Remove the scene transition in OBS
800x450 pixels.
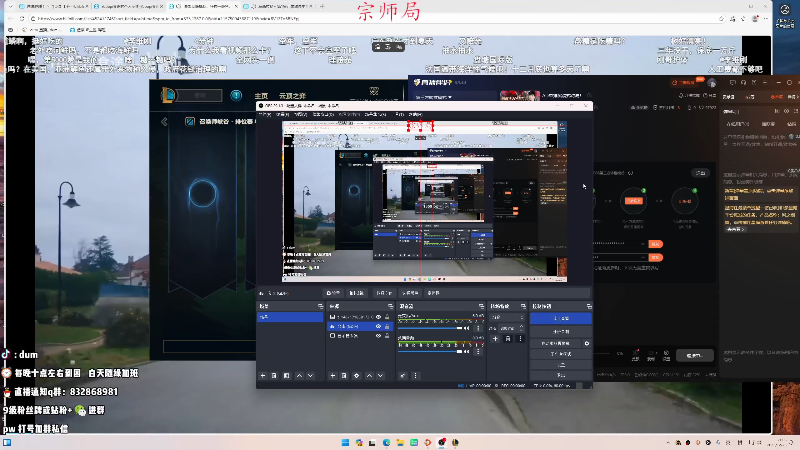tap(508, 339)
